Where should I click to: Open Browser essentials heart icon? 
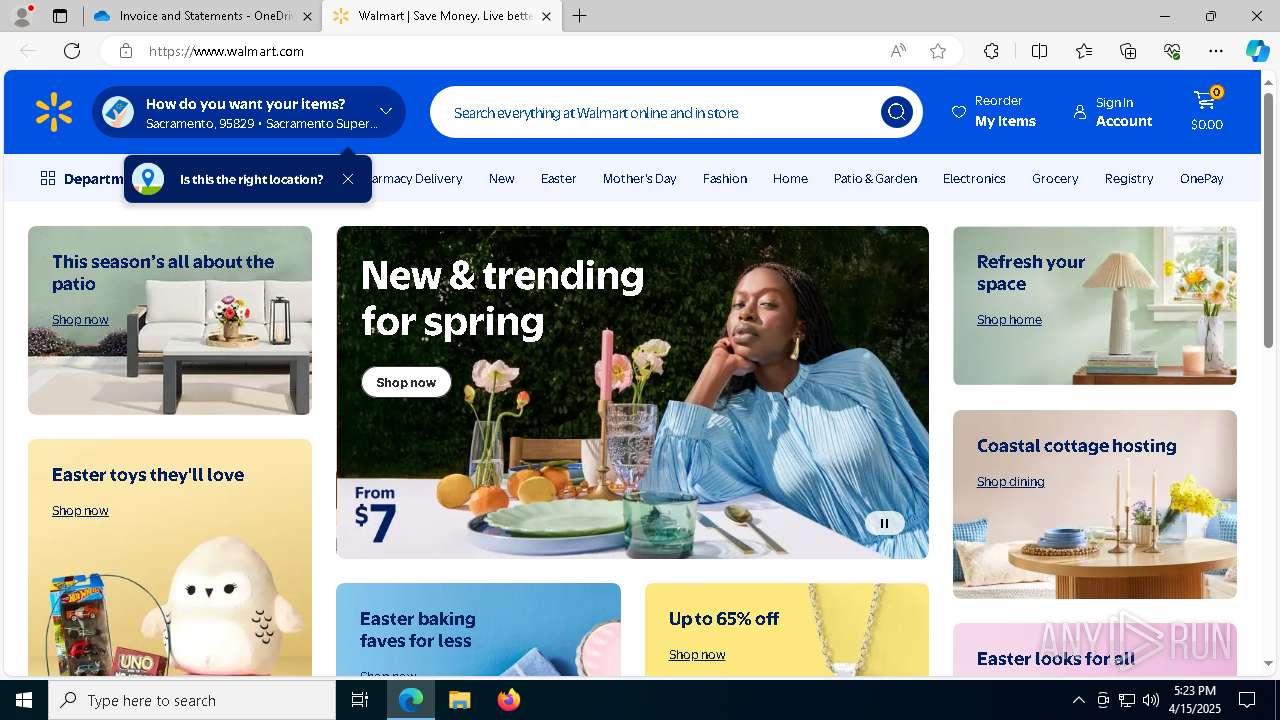click(1172, 51)
